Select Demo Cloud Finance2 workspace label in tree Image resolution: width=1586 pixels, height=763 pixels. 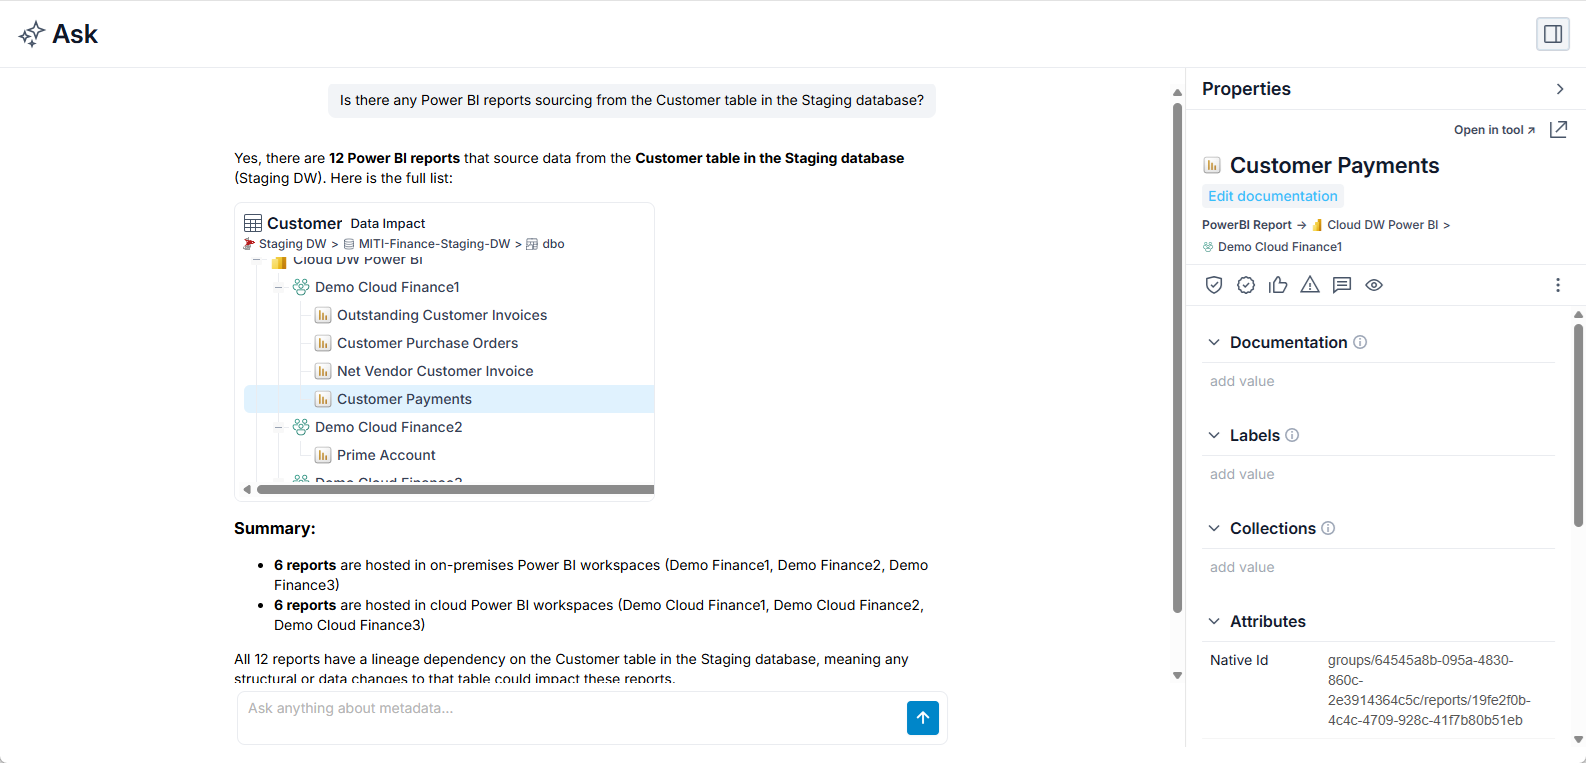pos(388,427)
